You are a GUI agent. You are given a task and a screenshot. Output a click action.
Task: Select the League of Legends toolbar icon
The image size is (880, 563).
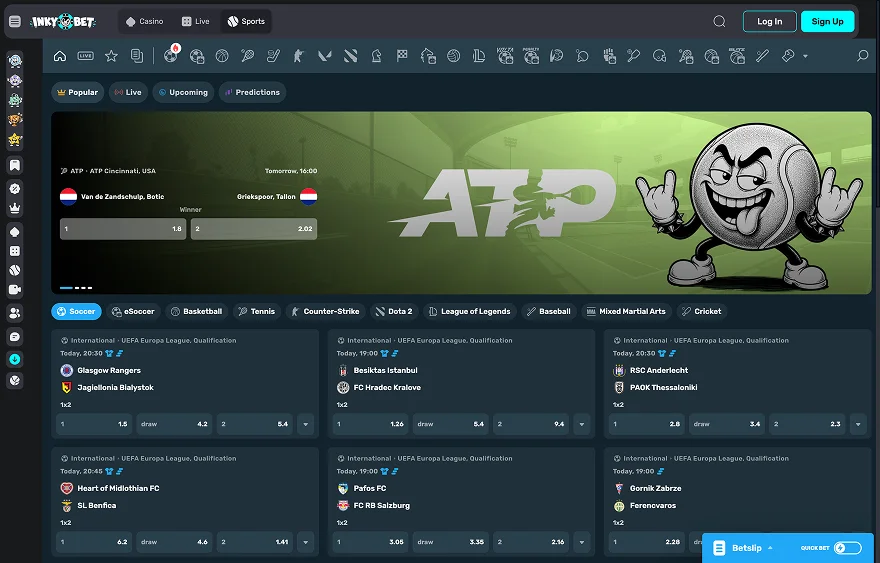pyautogui.click(x=479, y=56)
